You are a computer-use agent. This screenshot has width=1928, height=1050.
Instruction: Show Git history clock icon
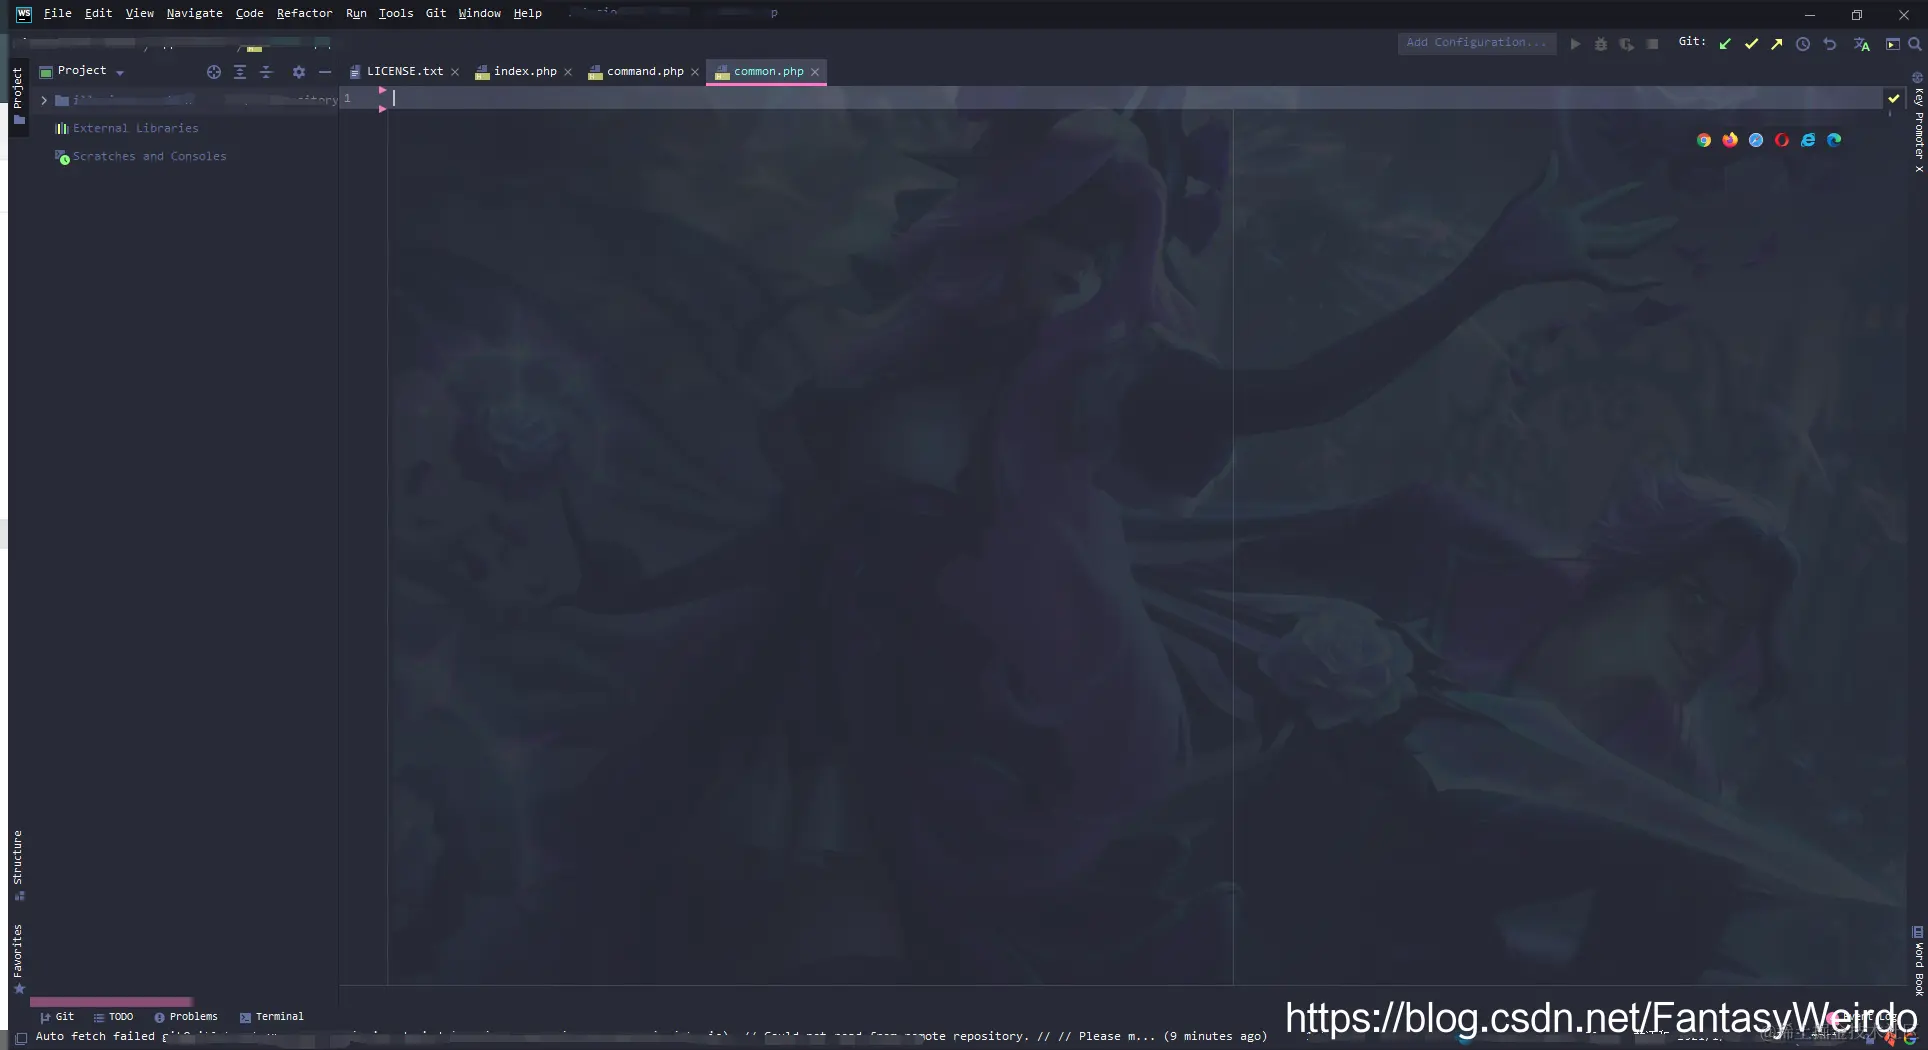click(x=1803, y=44)
